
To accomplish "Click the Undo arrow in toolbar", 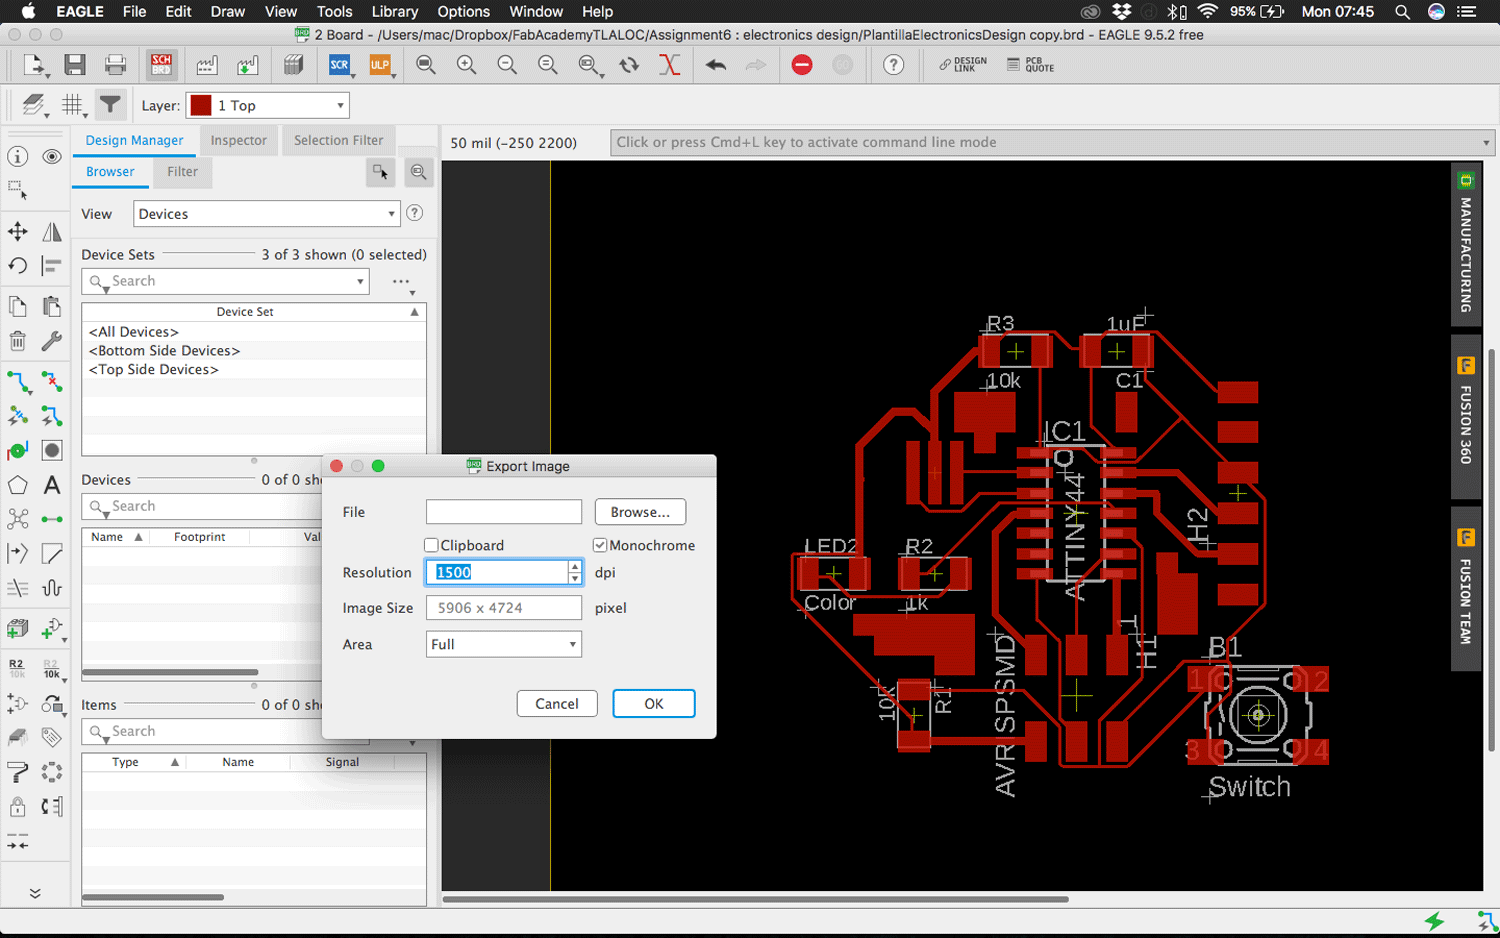I will pyautogui.click(x=715, y=65).
